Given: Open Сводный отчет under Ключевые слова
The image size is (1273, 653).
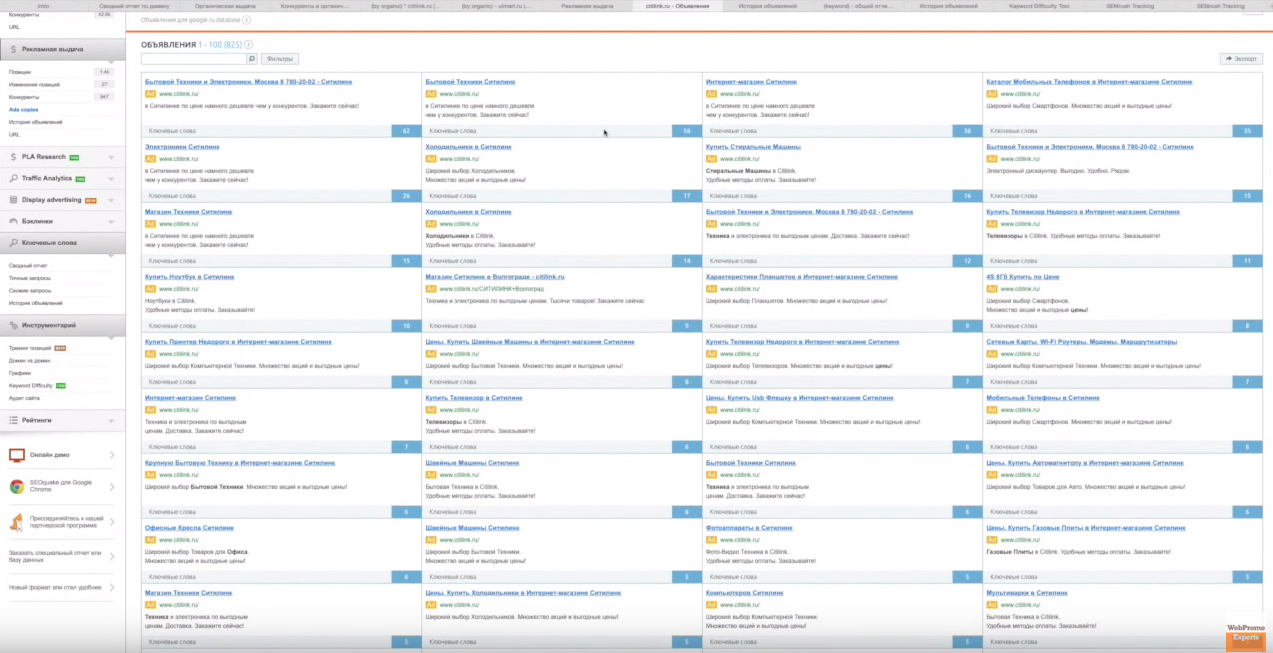Looking at the screenshot, I should (28, 266).
